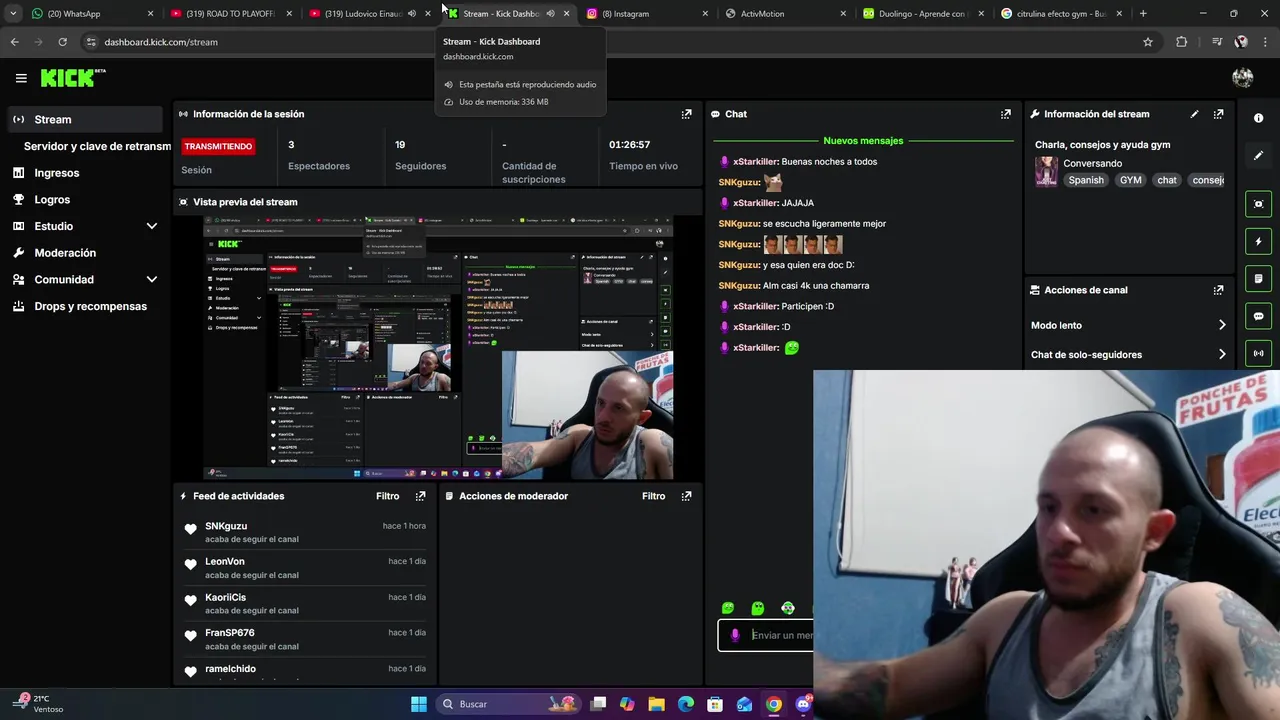1280x720 pixels.
Task: Pop out the Acciones de moderador panel
Action: coord(686,496)
